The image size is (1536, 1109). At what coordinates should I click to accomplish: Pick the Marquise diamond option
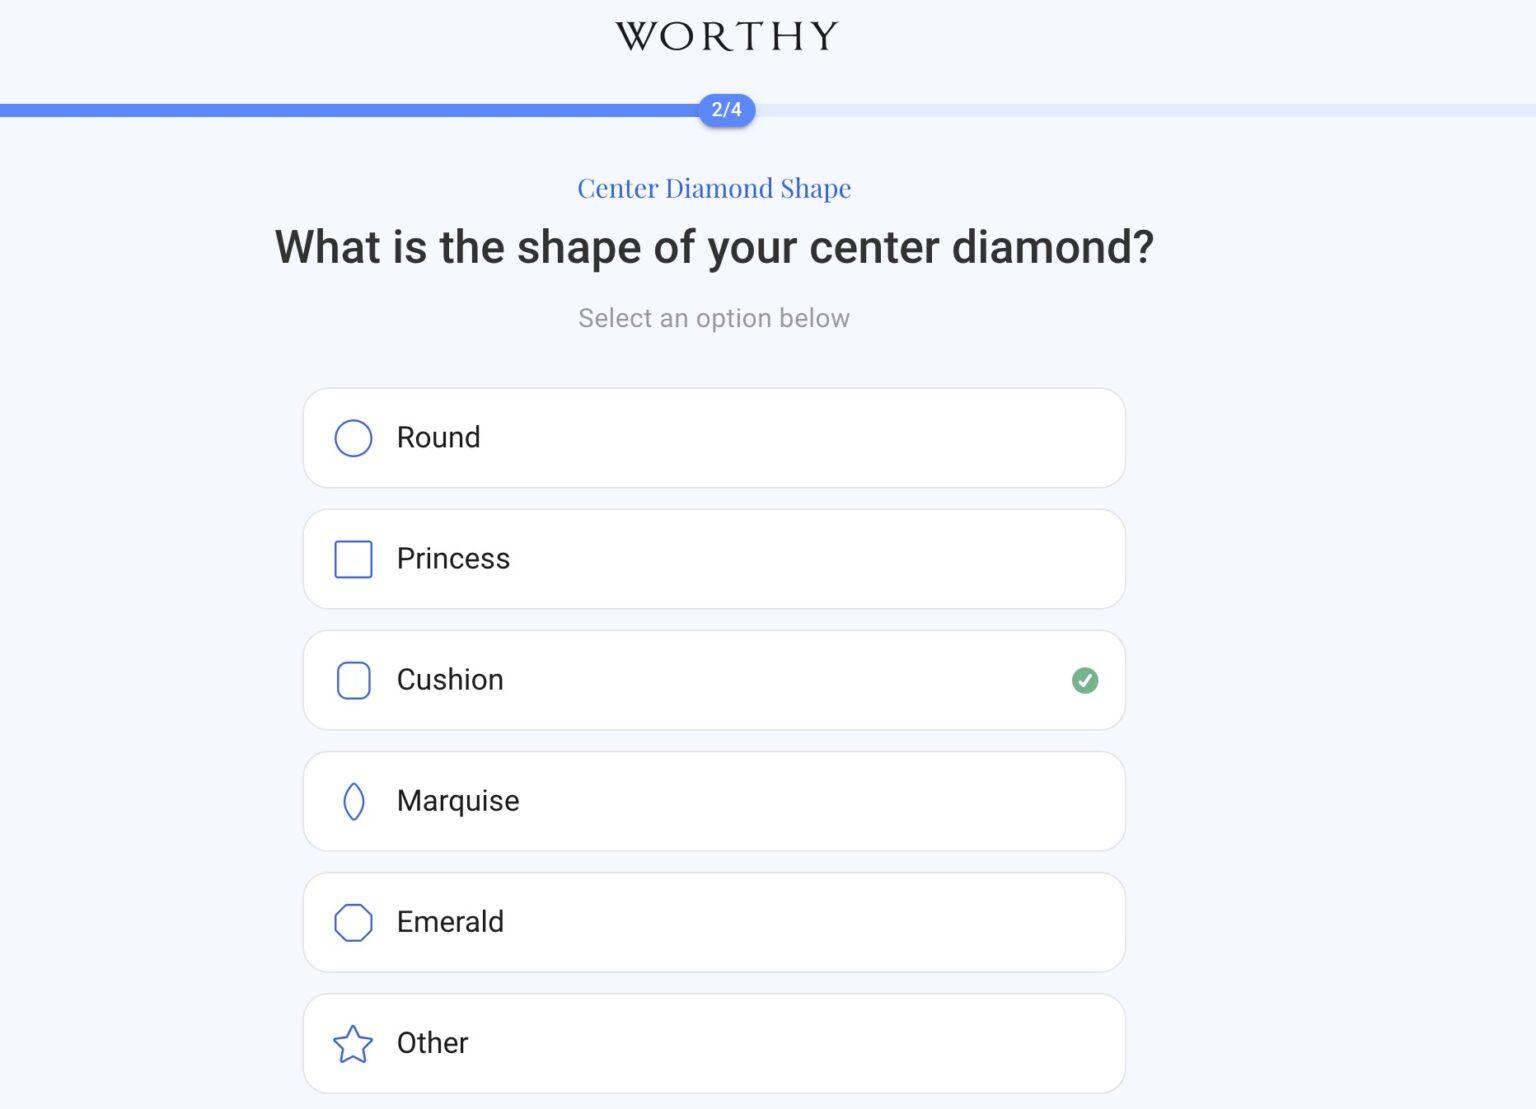coord(713,801)
